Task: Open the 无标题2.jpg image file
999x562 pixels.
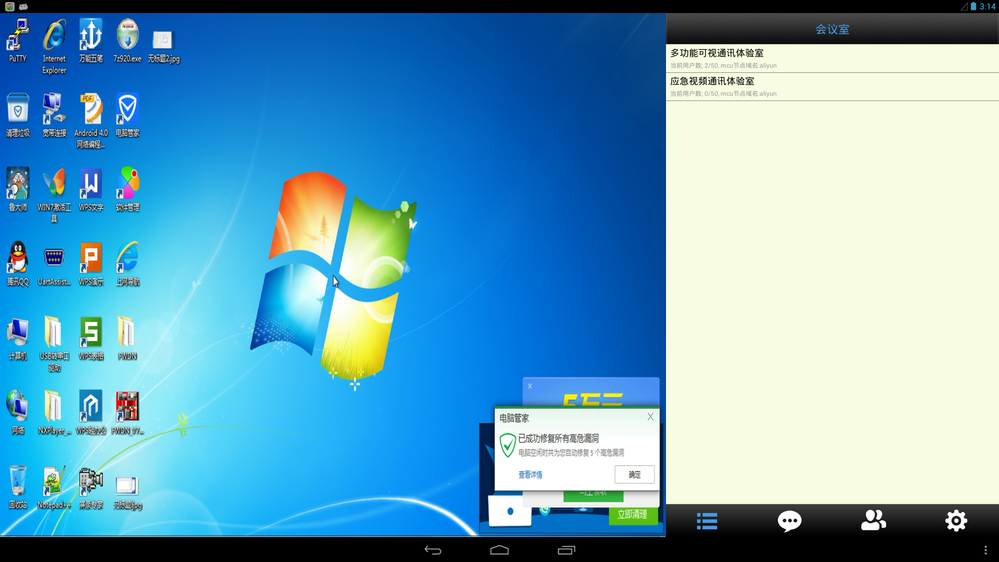Action: (x=164, y=46)
